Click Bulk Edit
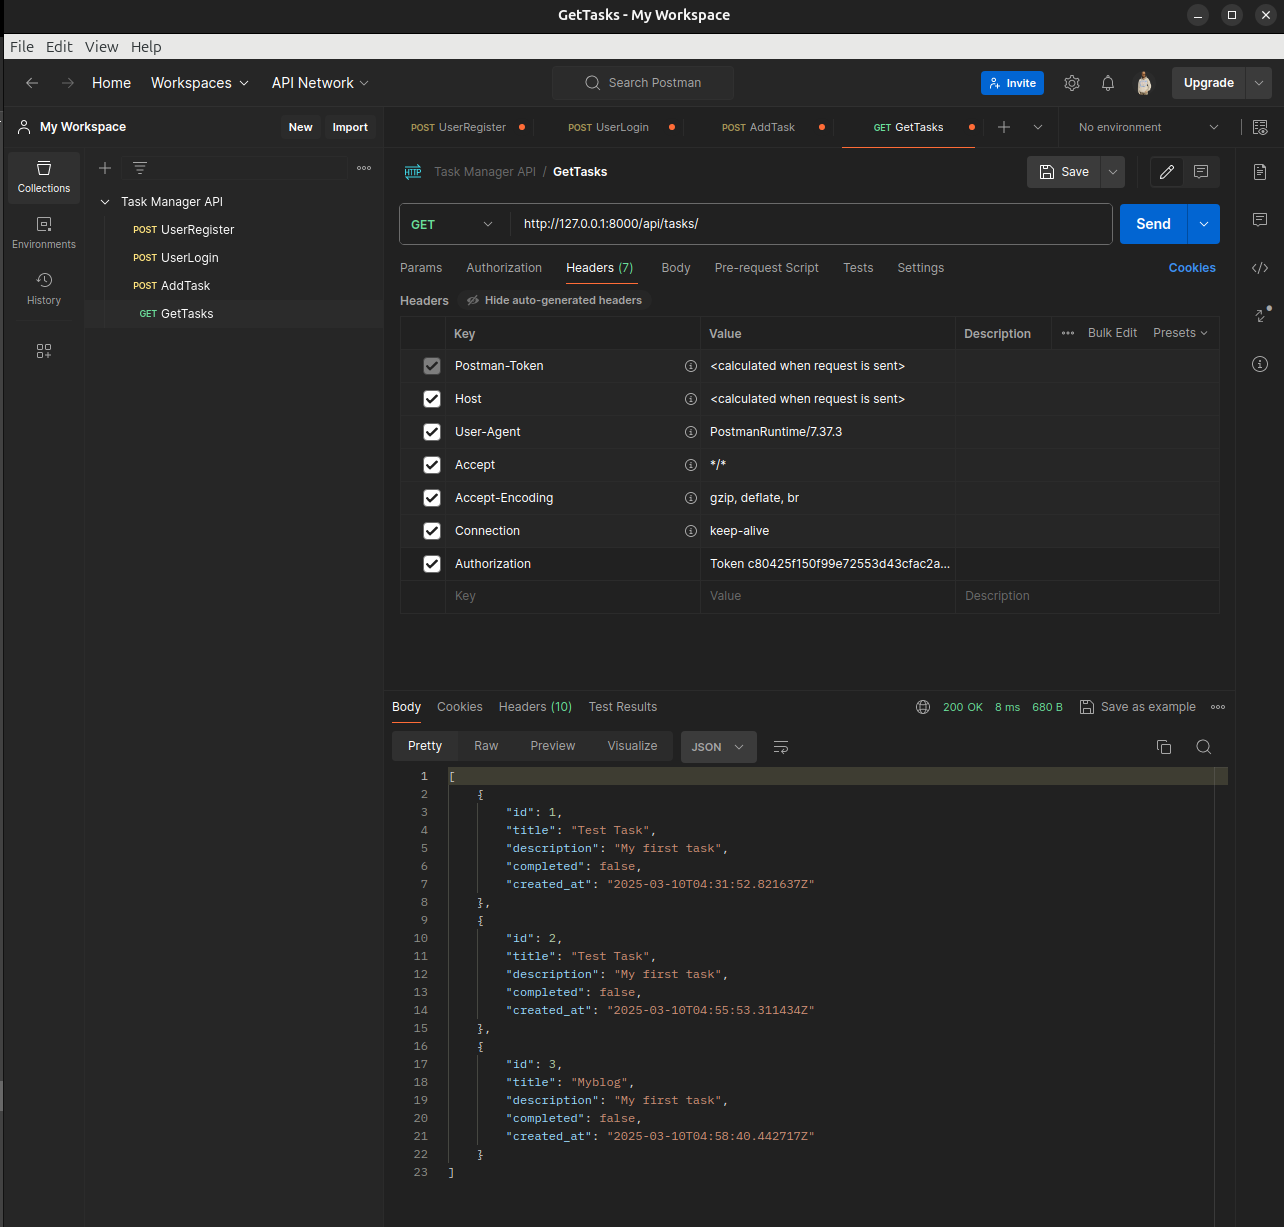1284x1227 pixels. click(x=1112, y=333)
